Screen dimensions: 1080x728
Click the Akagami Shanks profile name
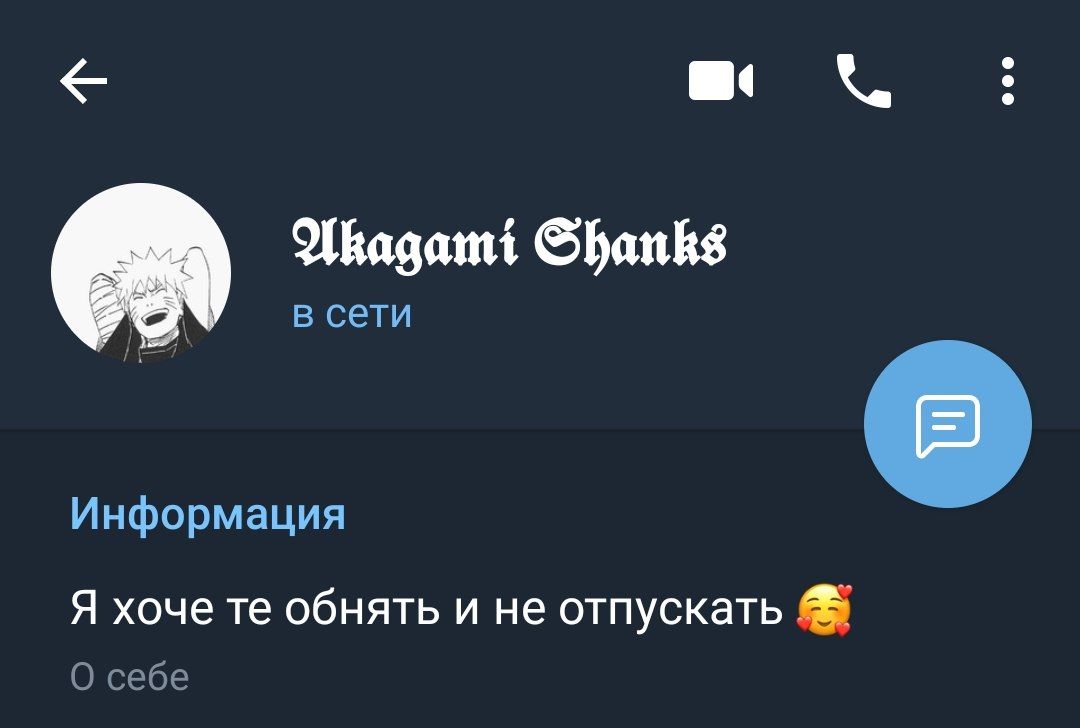click(510, 245)
